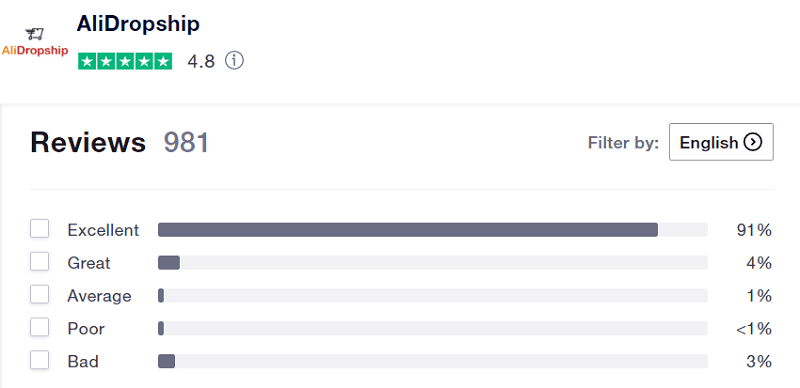Click the Bad 3% rating bar
The width and height of the screenshot is (800, 388).
(x=433, y=361)
